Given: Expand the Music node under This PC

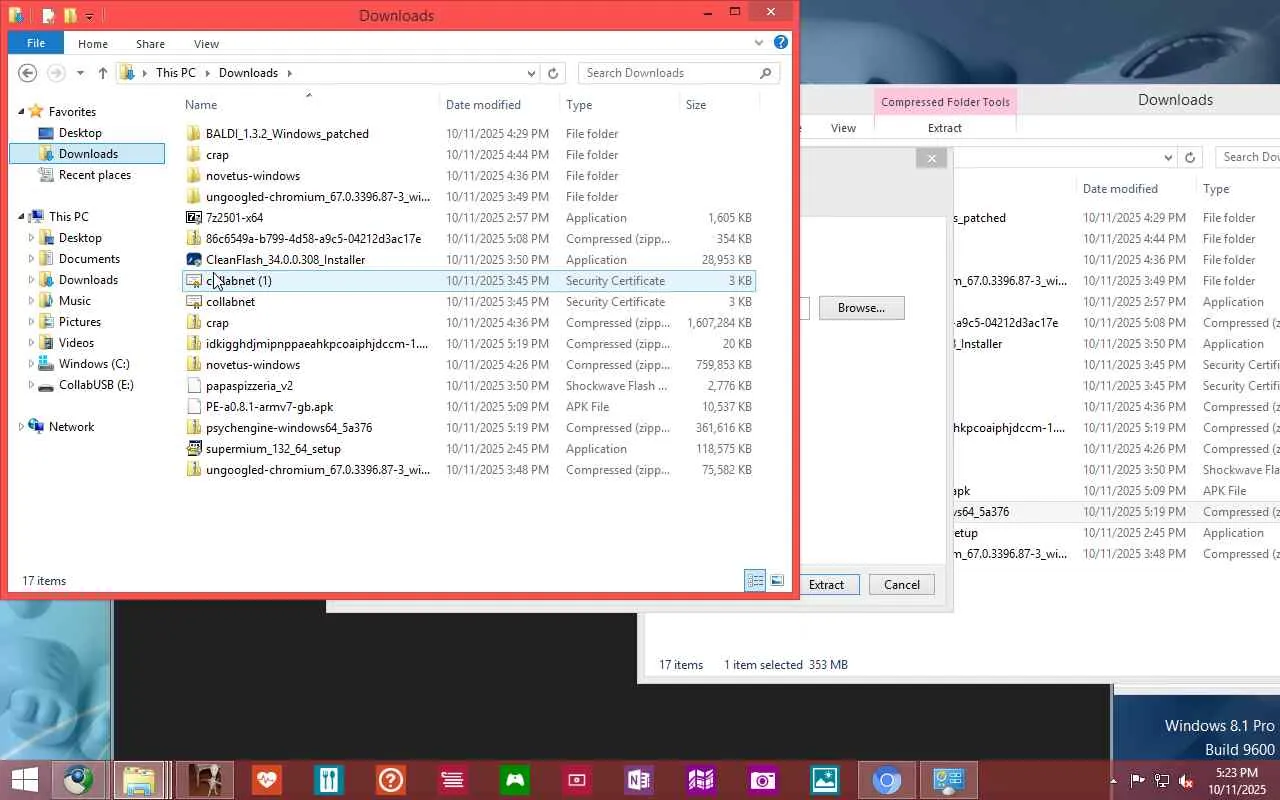Looking at the screenshot, I should click(31, 301).
